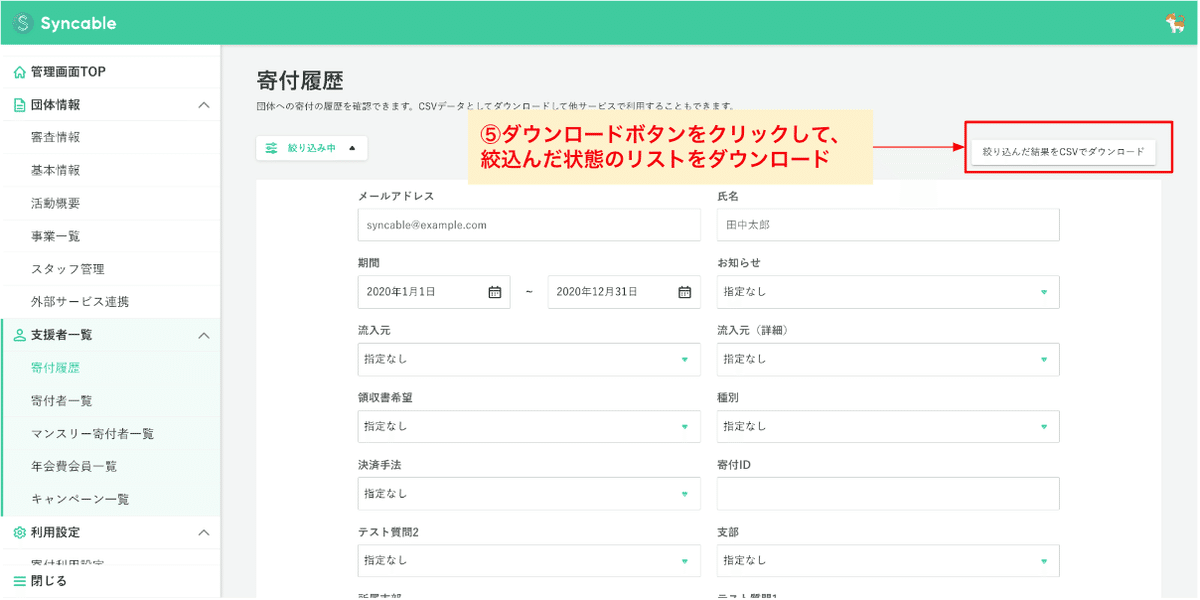This screenshot has height=600, width=1200.
Task: Open the calendar icon for the end date
Action: coord(684,291)
